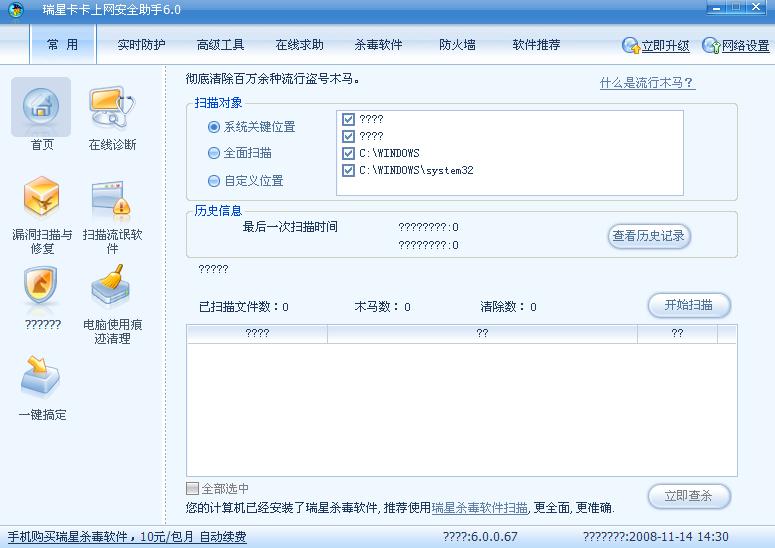Select 自定义位置 radio option
Image resolution: width=775 pixels, height=548 pixels.
(214, 181)
